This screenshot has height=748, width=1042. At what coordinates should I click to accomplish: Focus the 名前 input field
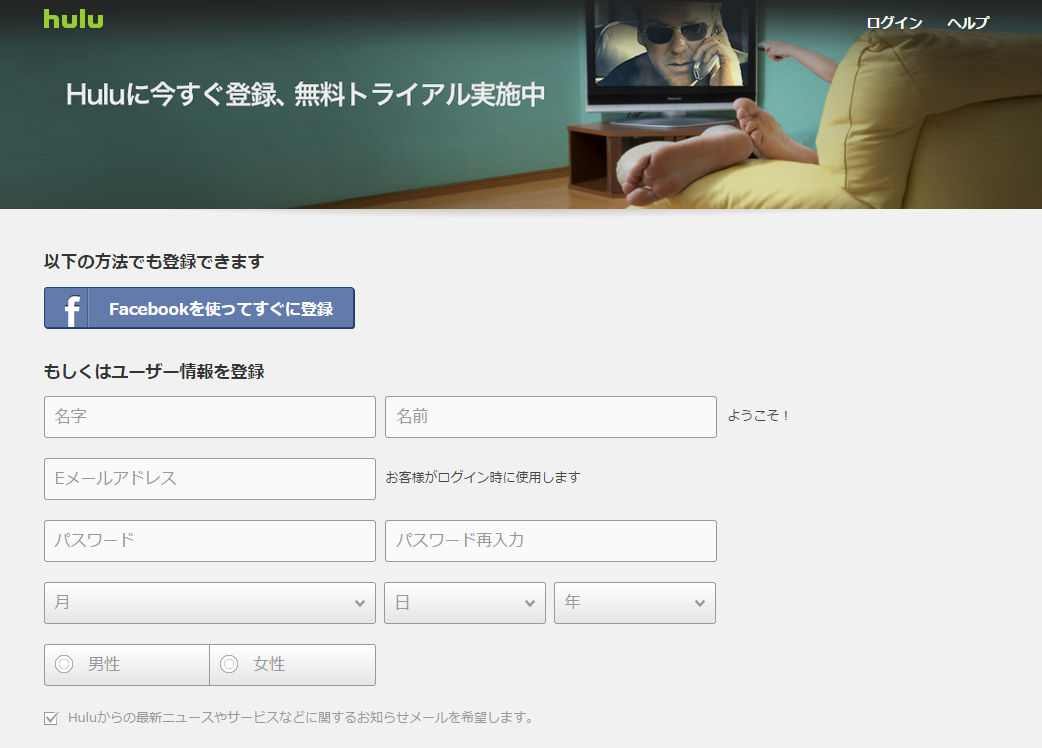[x=551, y=417]
